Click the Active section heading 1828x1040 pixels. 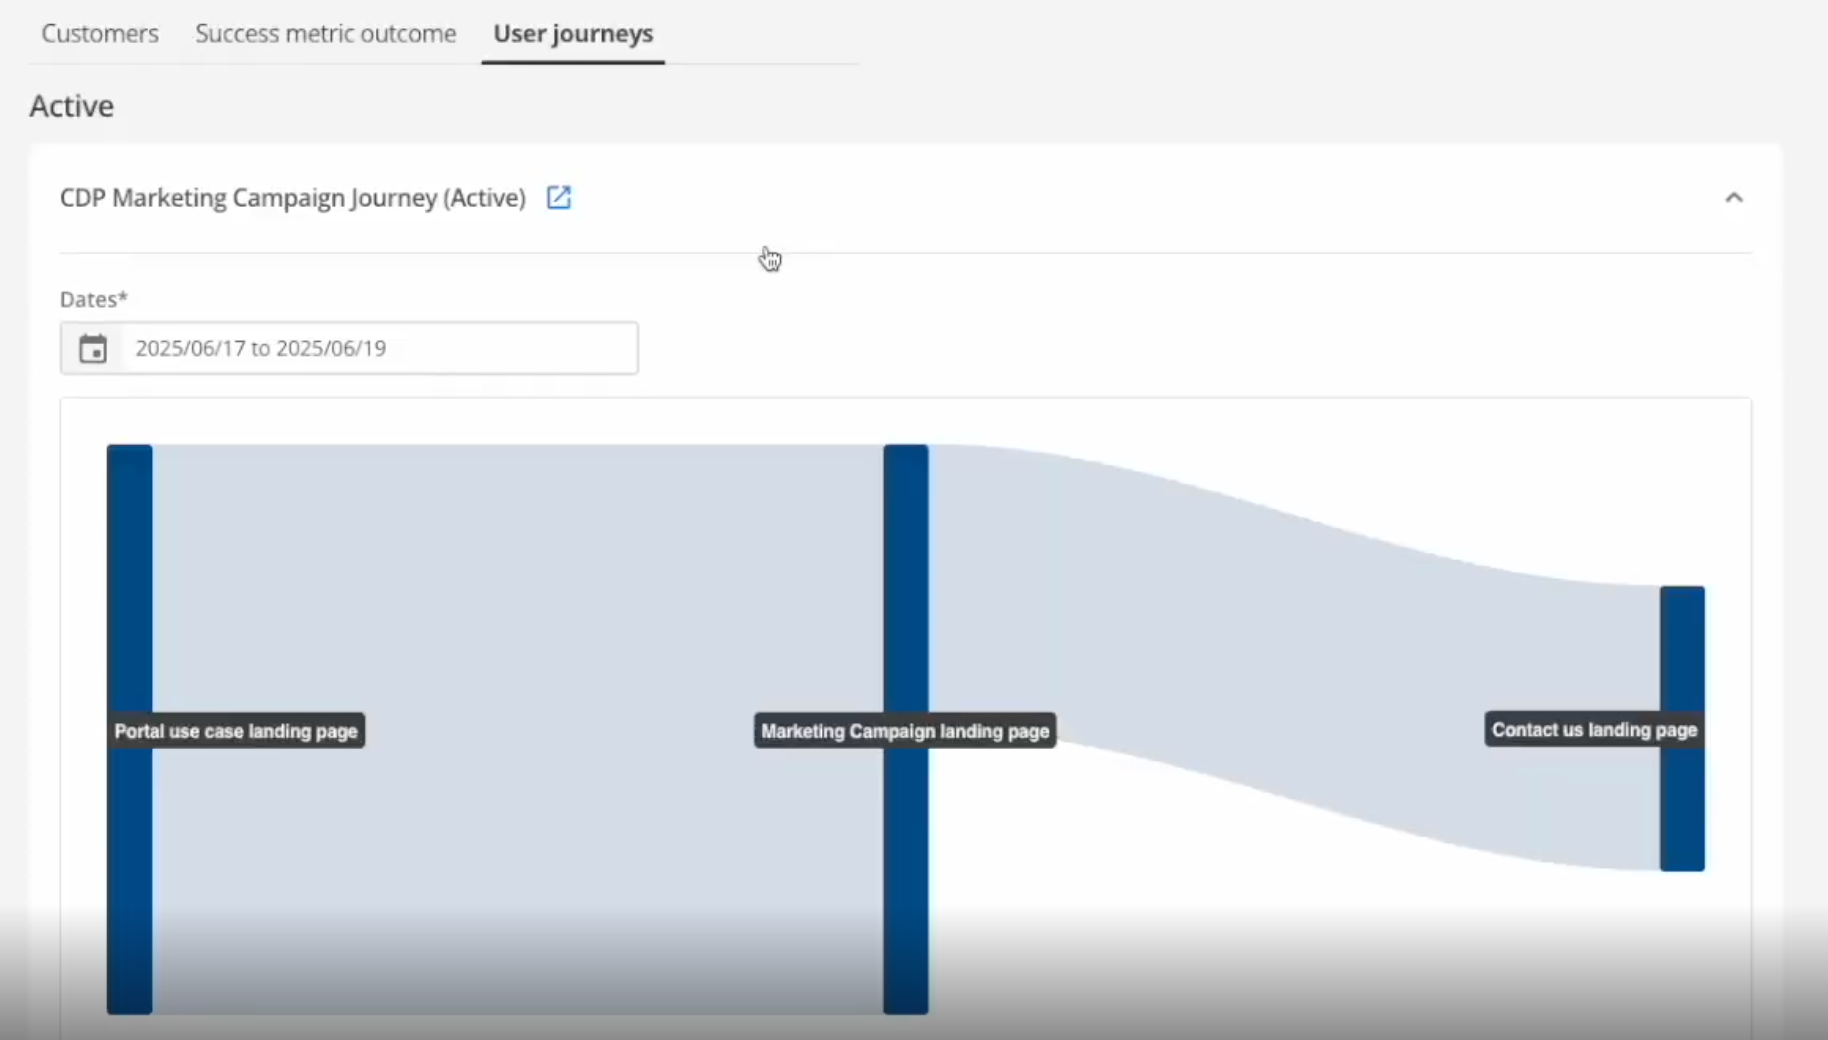coord(70,106)
